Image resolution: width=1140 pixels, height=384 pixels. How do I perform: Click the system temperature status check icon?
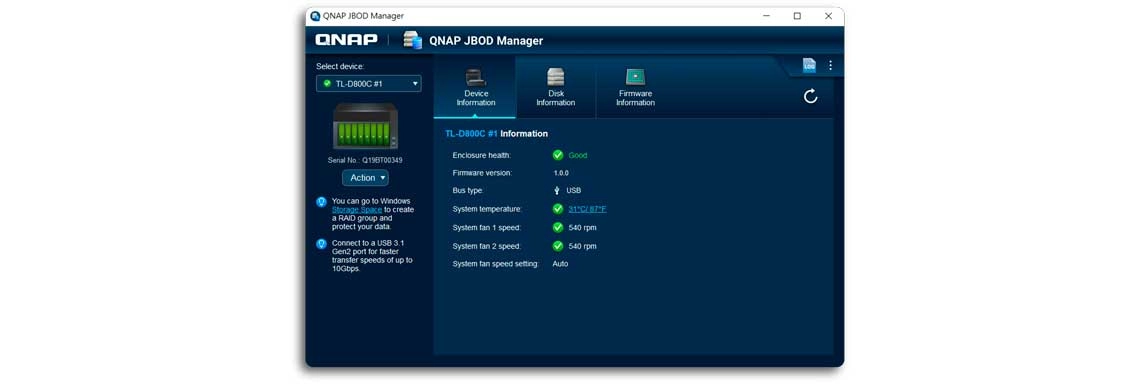click(x=558, y=209)
